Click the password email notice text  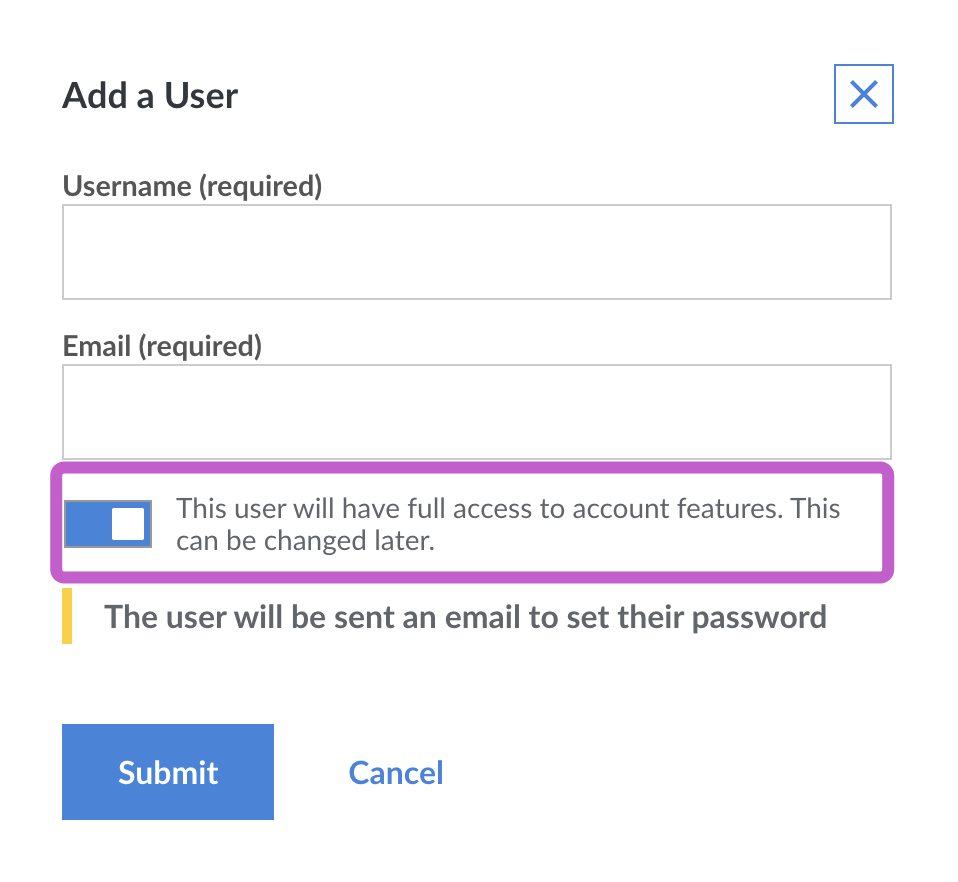(x=465, y=616)
